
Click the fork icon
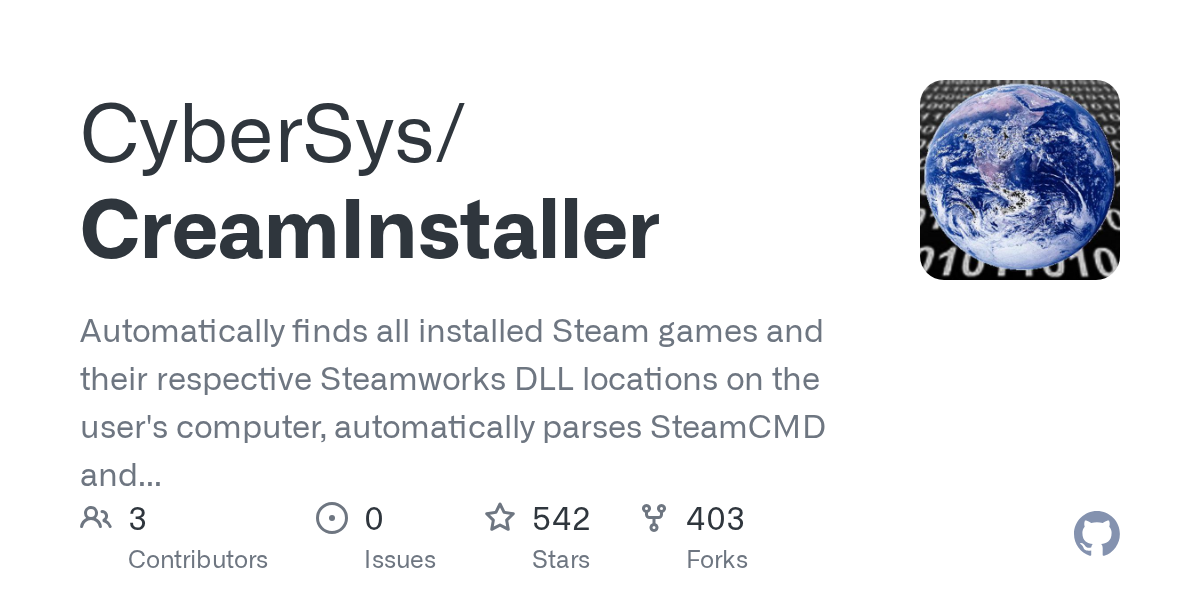[654, 518]
